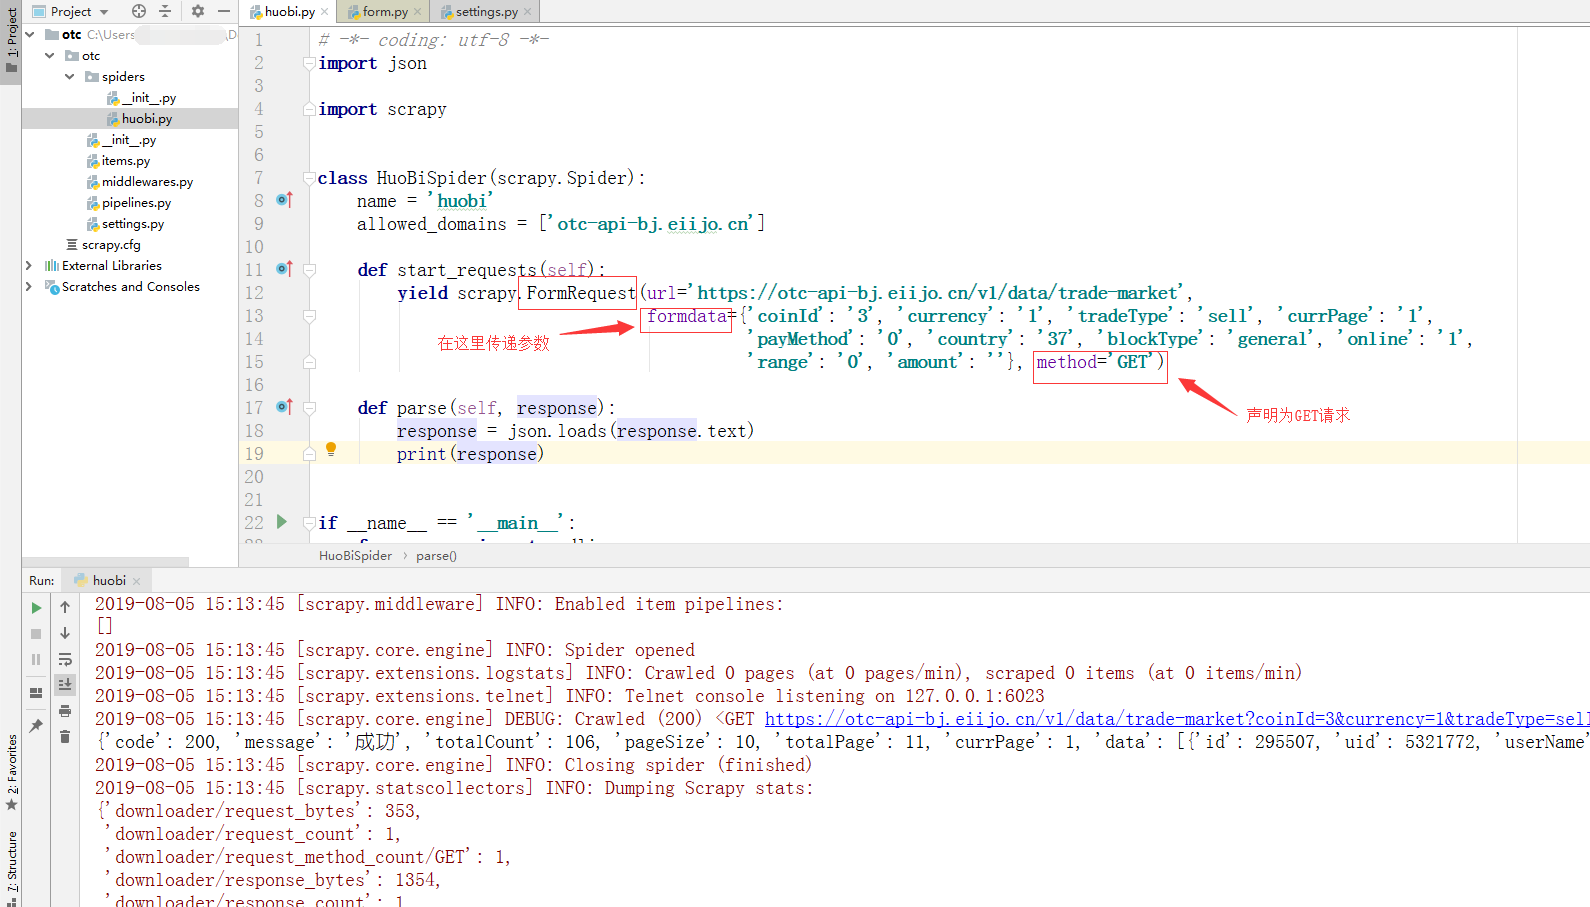This screenshot has width=1590, height=907.
Task: Fold the start_requests method at line 11
Action: [x=309, y=270]
